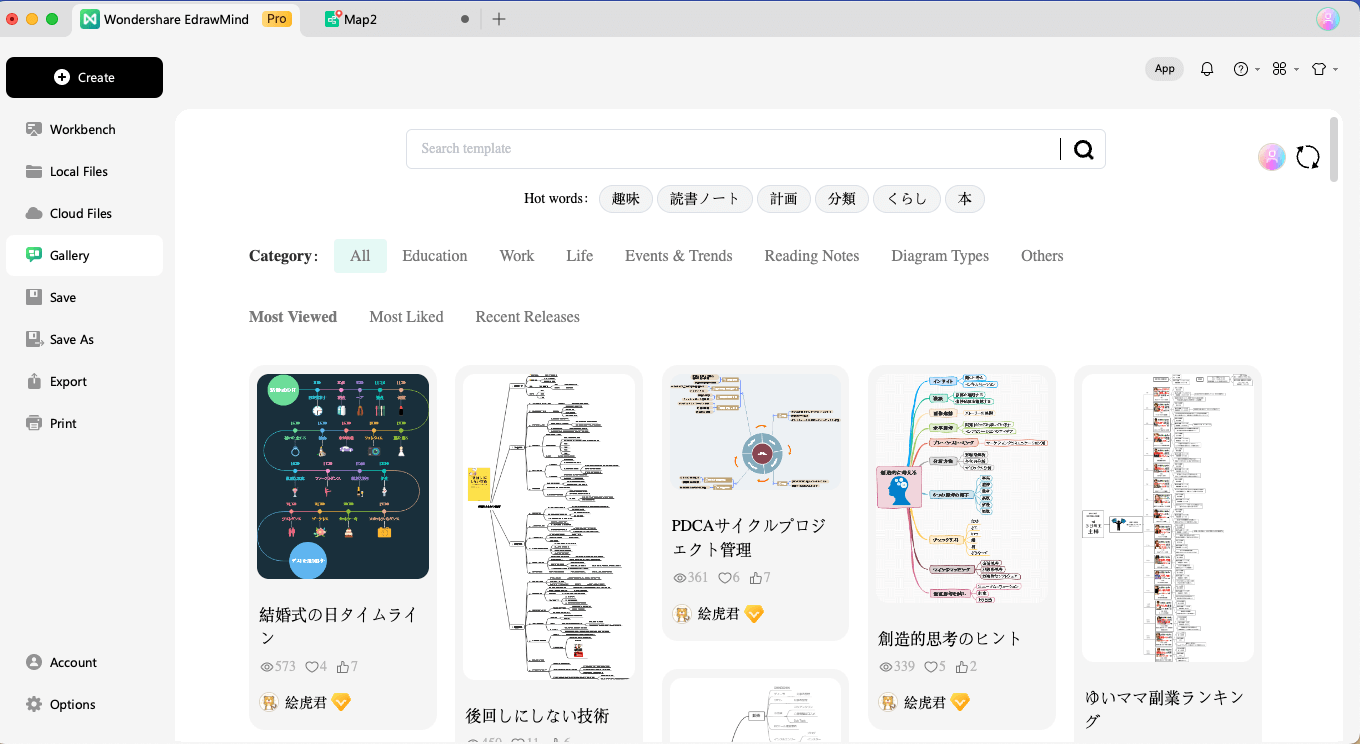Open Options with gear icon

pos(84,704)
